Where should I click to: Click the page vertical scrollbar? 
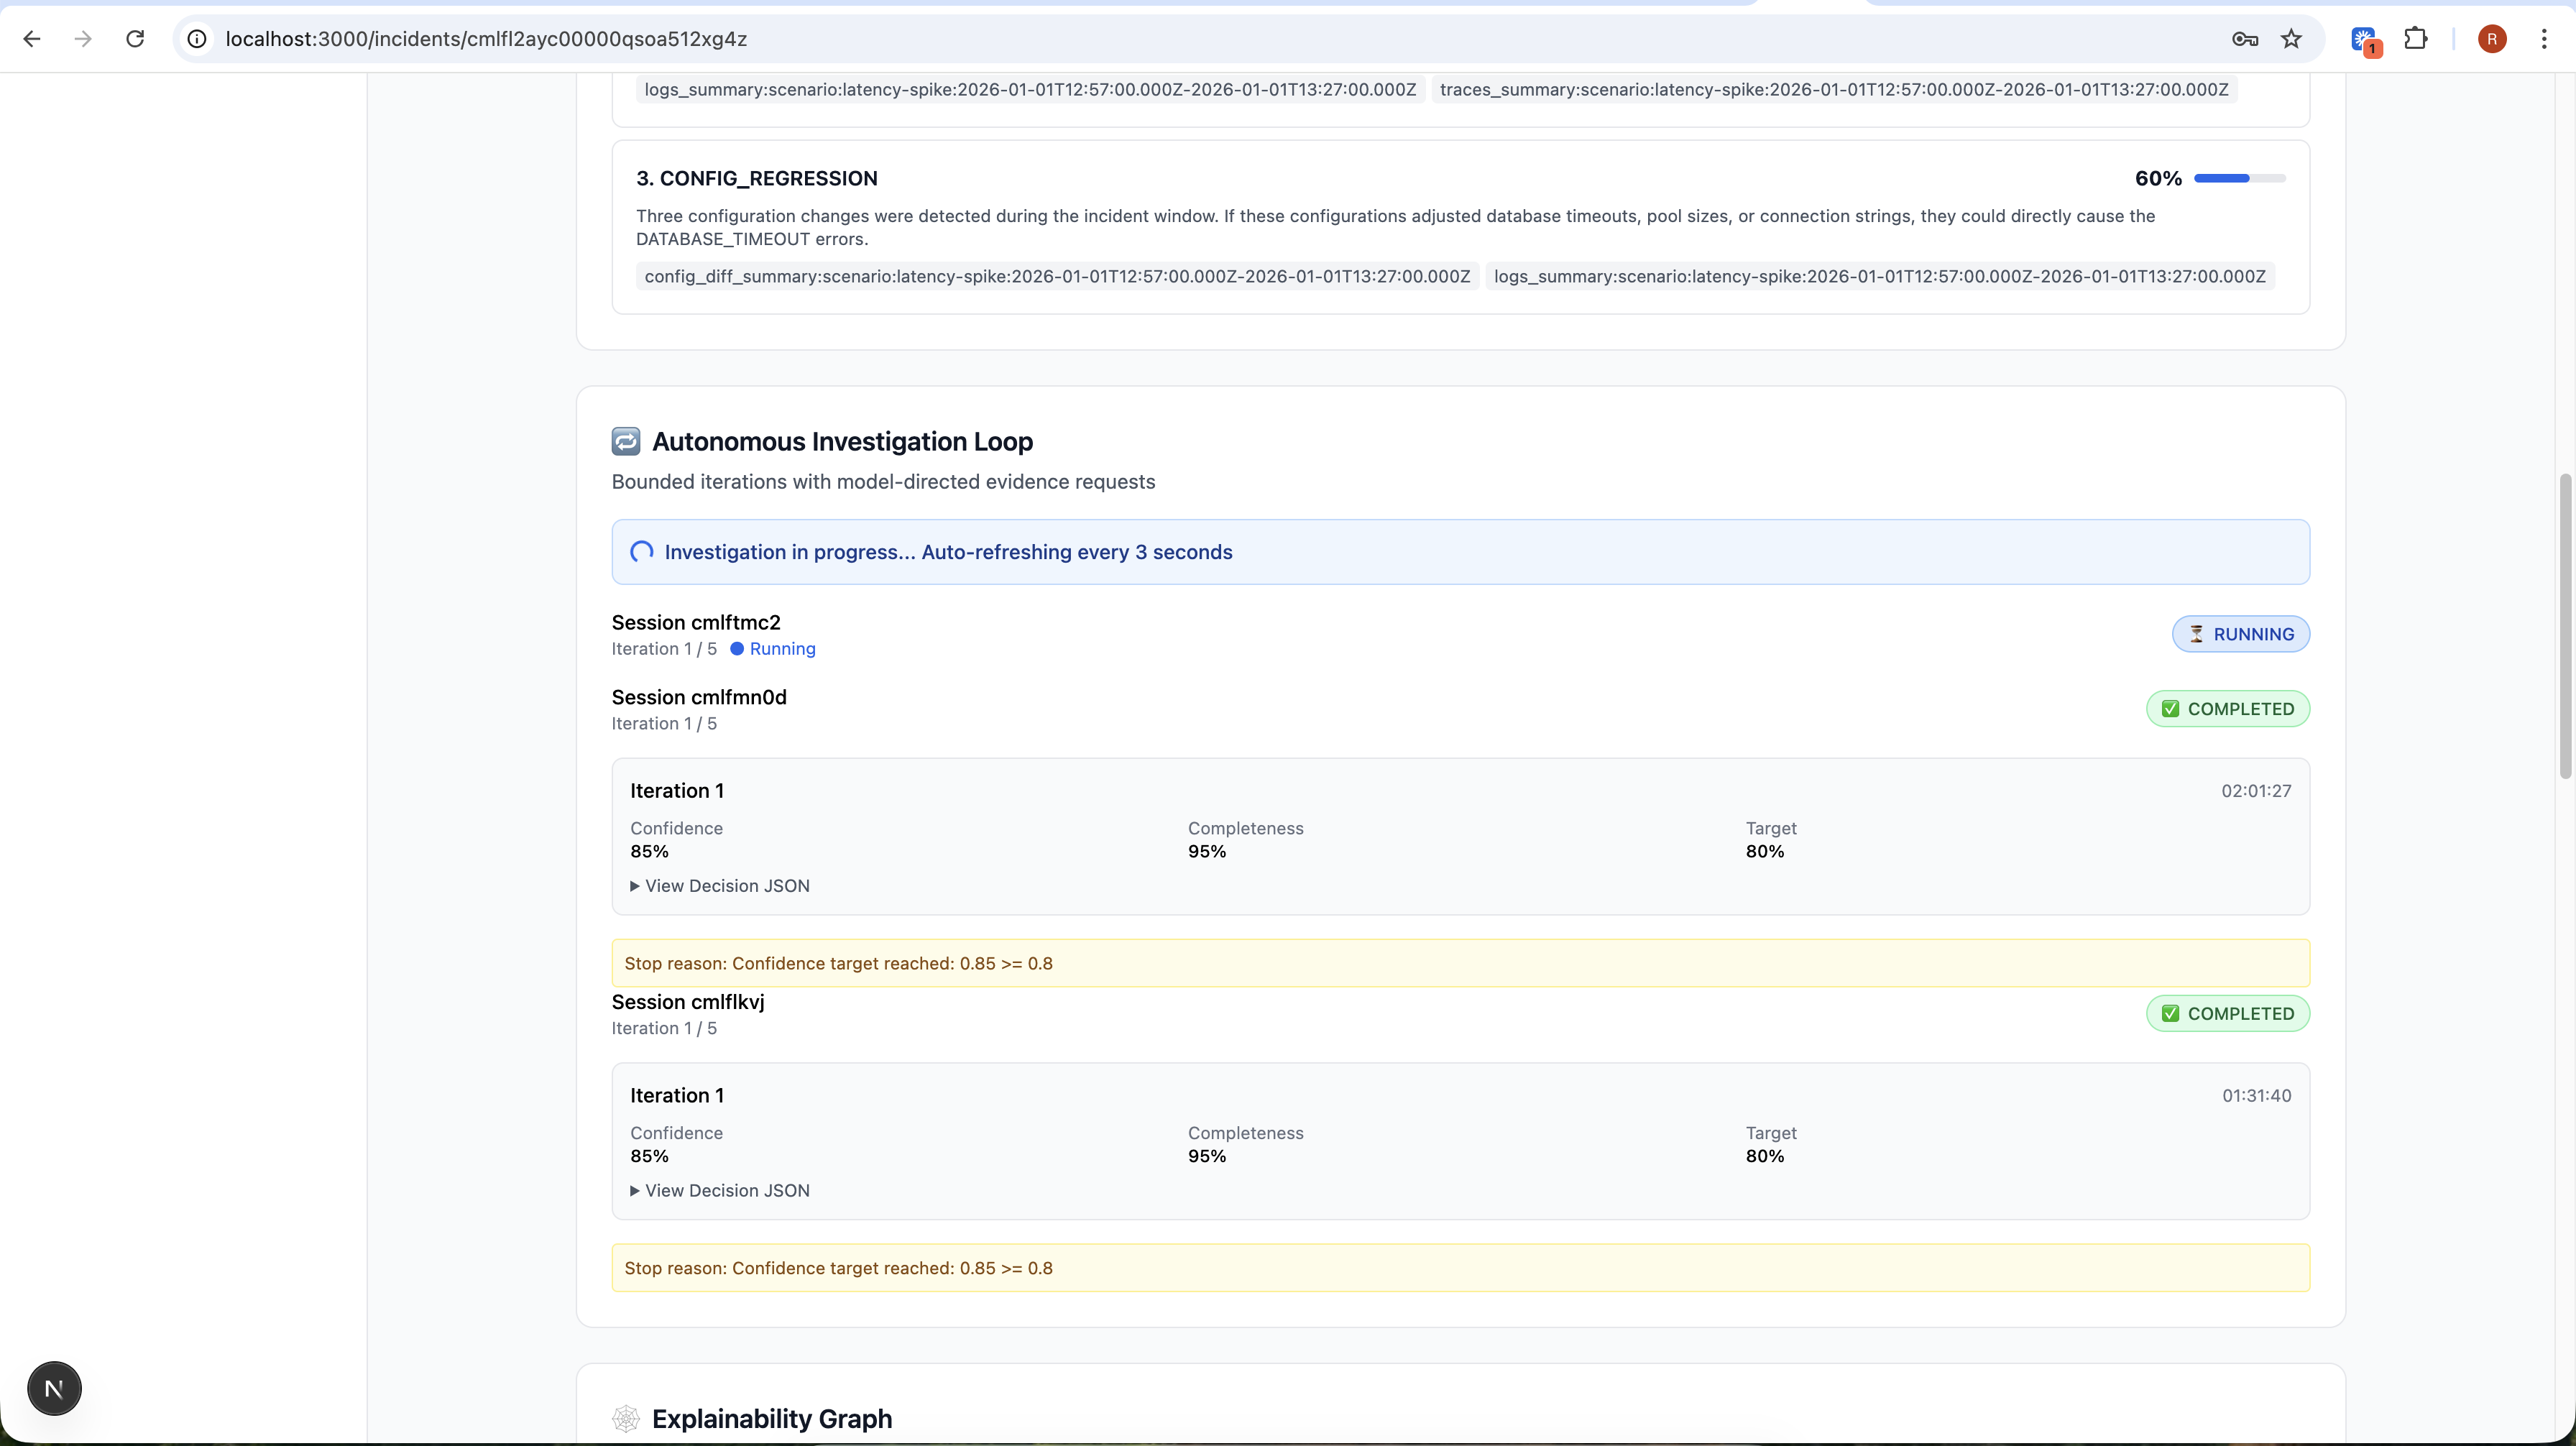(2565, 625)
